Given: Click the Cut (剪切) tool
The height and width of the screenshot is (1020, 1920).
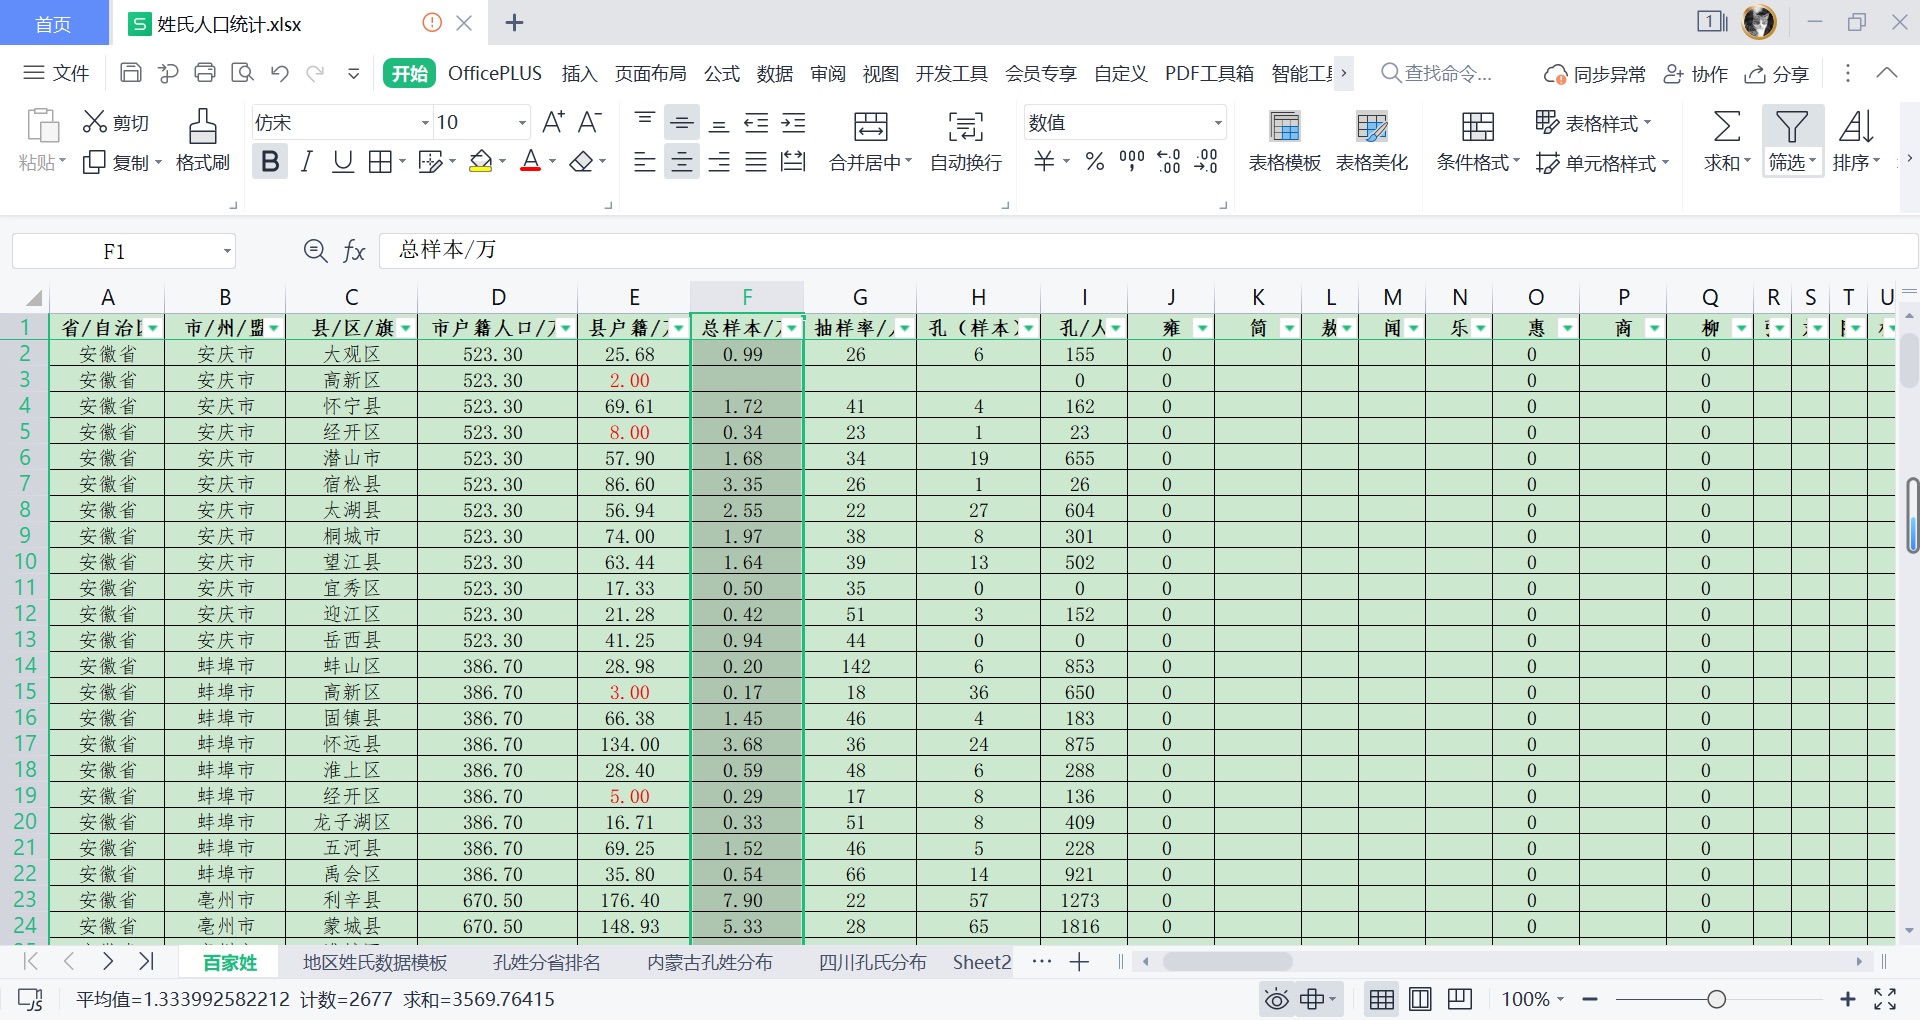Looking at the screenshot, I should (x=116, y=122).
